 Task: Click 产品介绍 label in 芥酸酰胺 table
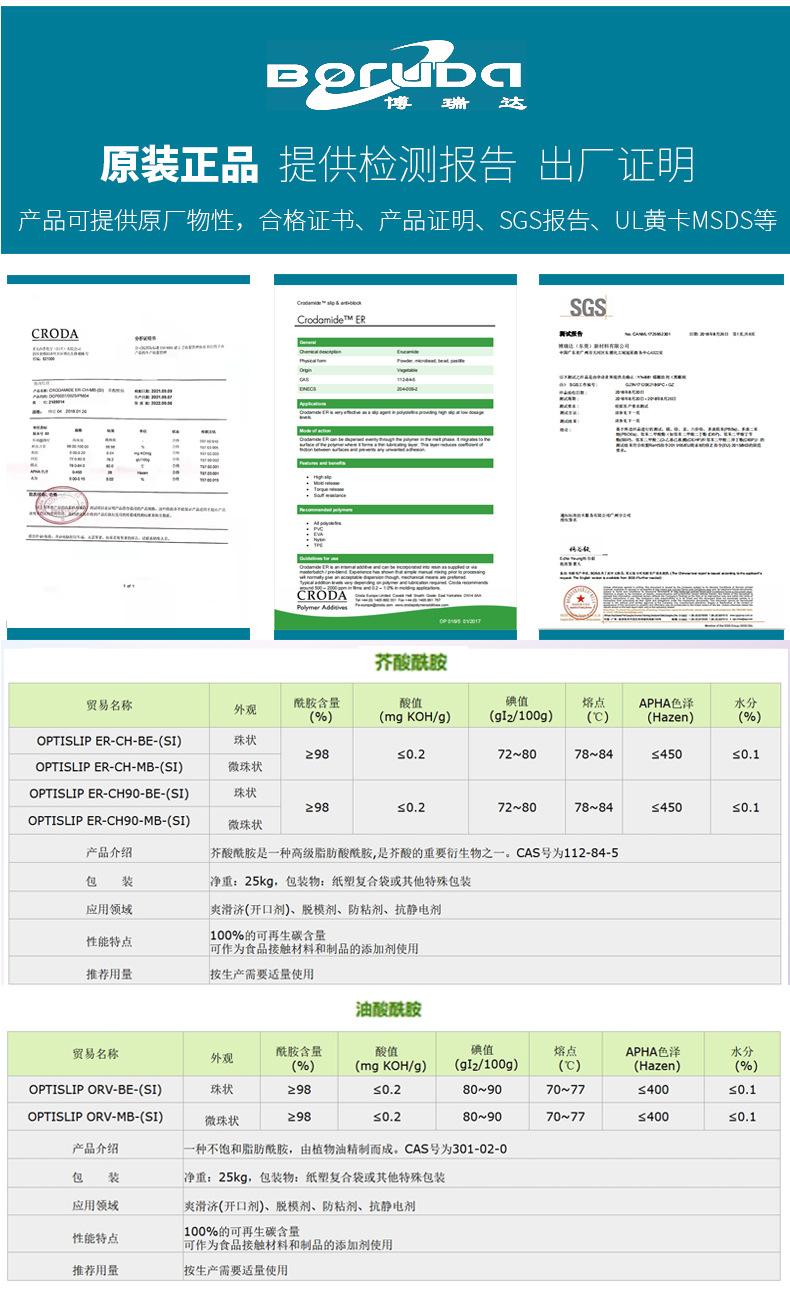(x=109, y=853)
